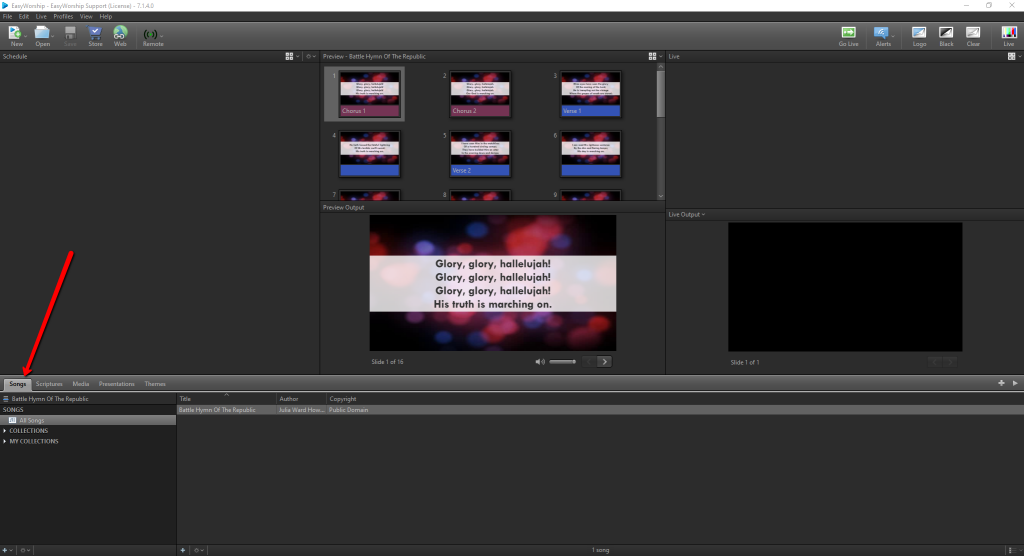The width and height of the screenshot is (1024, 556).
Task: Select the Verse 1 slide thumbnail
Action: [590, 94]
